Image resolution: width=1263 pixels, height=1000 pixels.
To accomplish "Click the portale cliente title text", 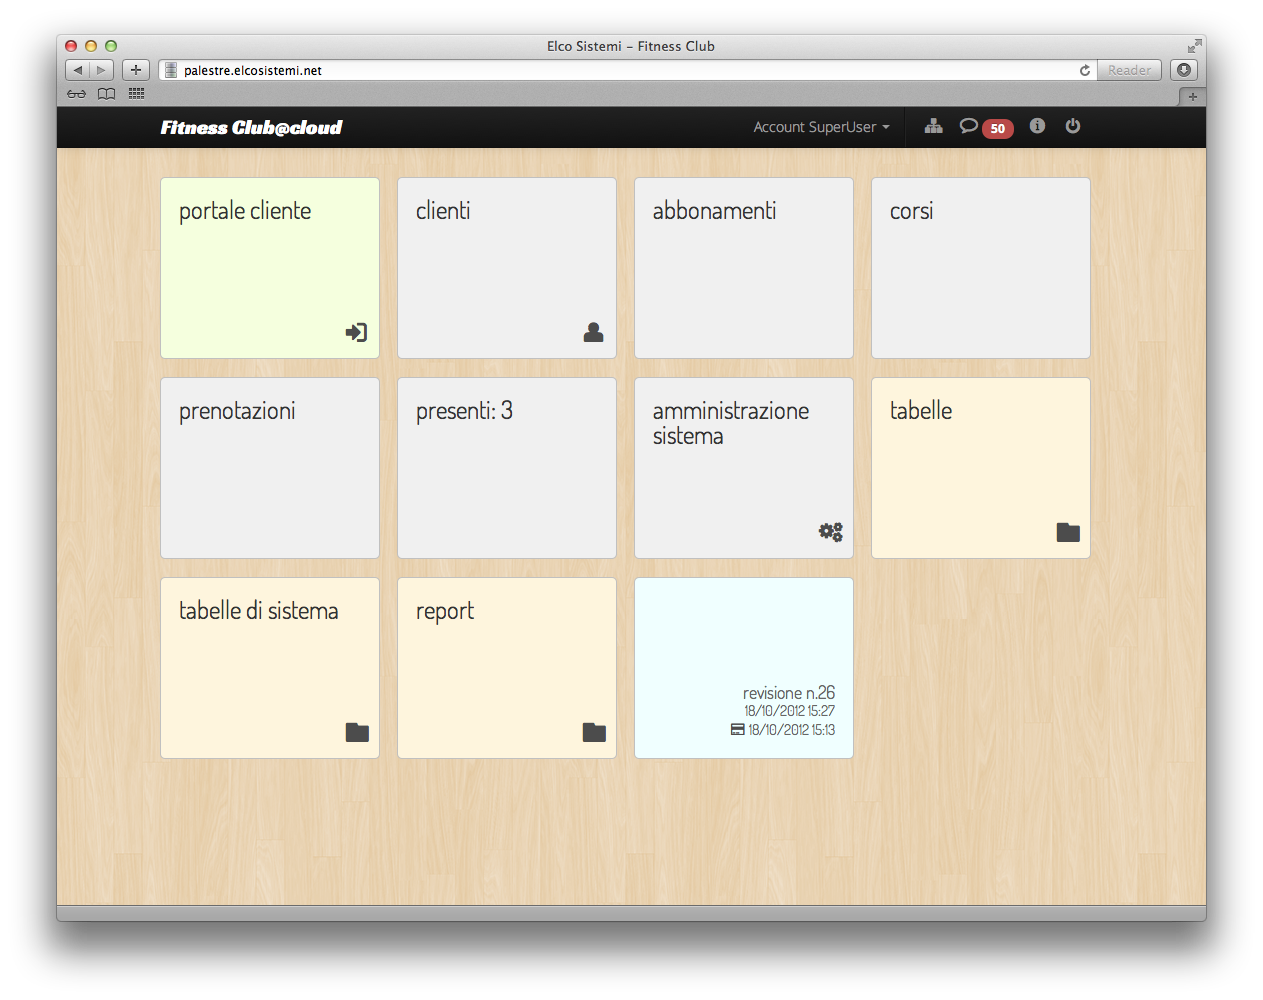I will (x=245, y=211).
